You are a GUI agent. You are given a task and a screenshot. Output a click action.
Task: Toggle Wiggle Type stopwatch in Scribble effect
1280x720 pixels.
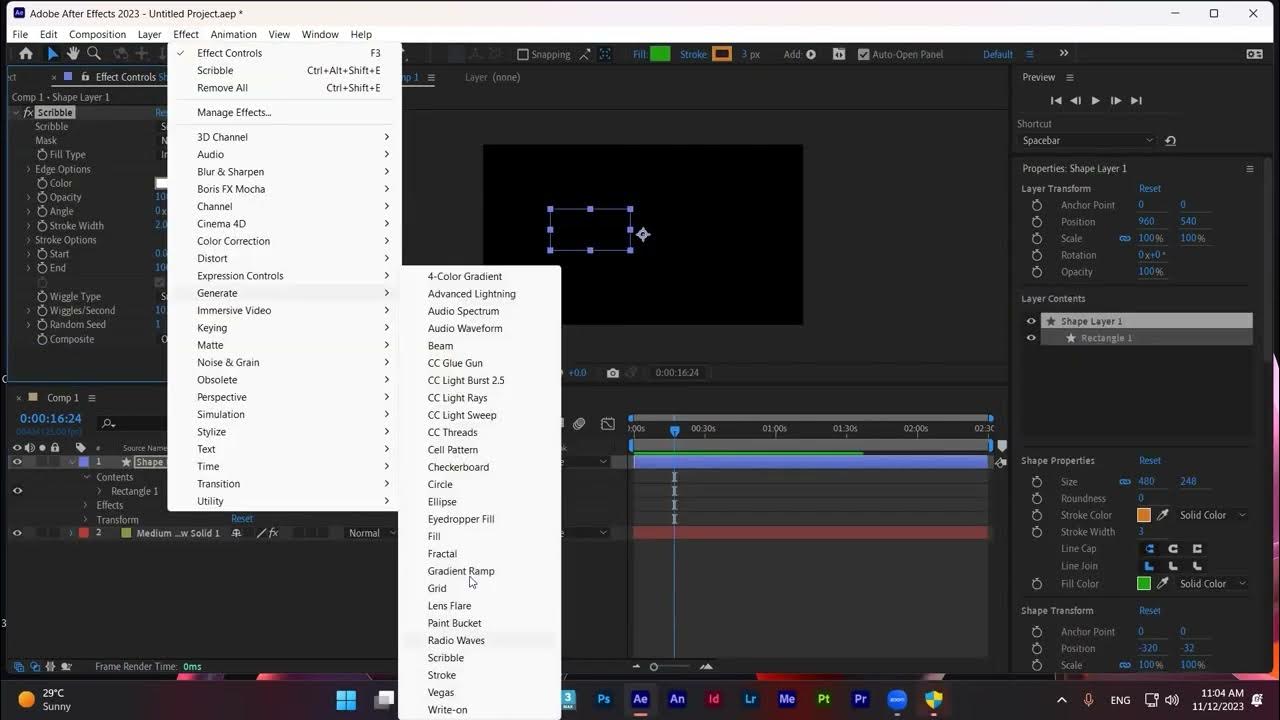click(x=42, y=297)
